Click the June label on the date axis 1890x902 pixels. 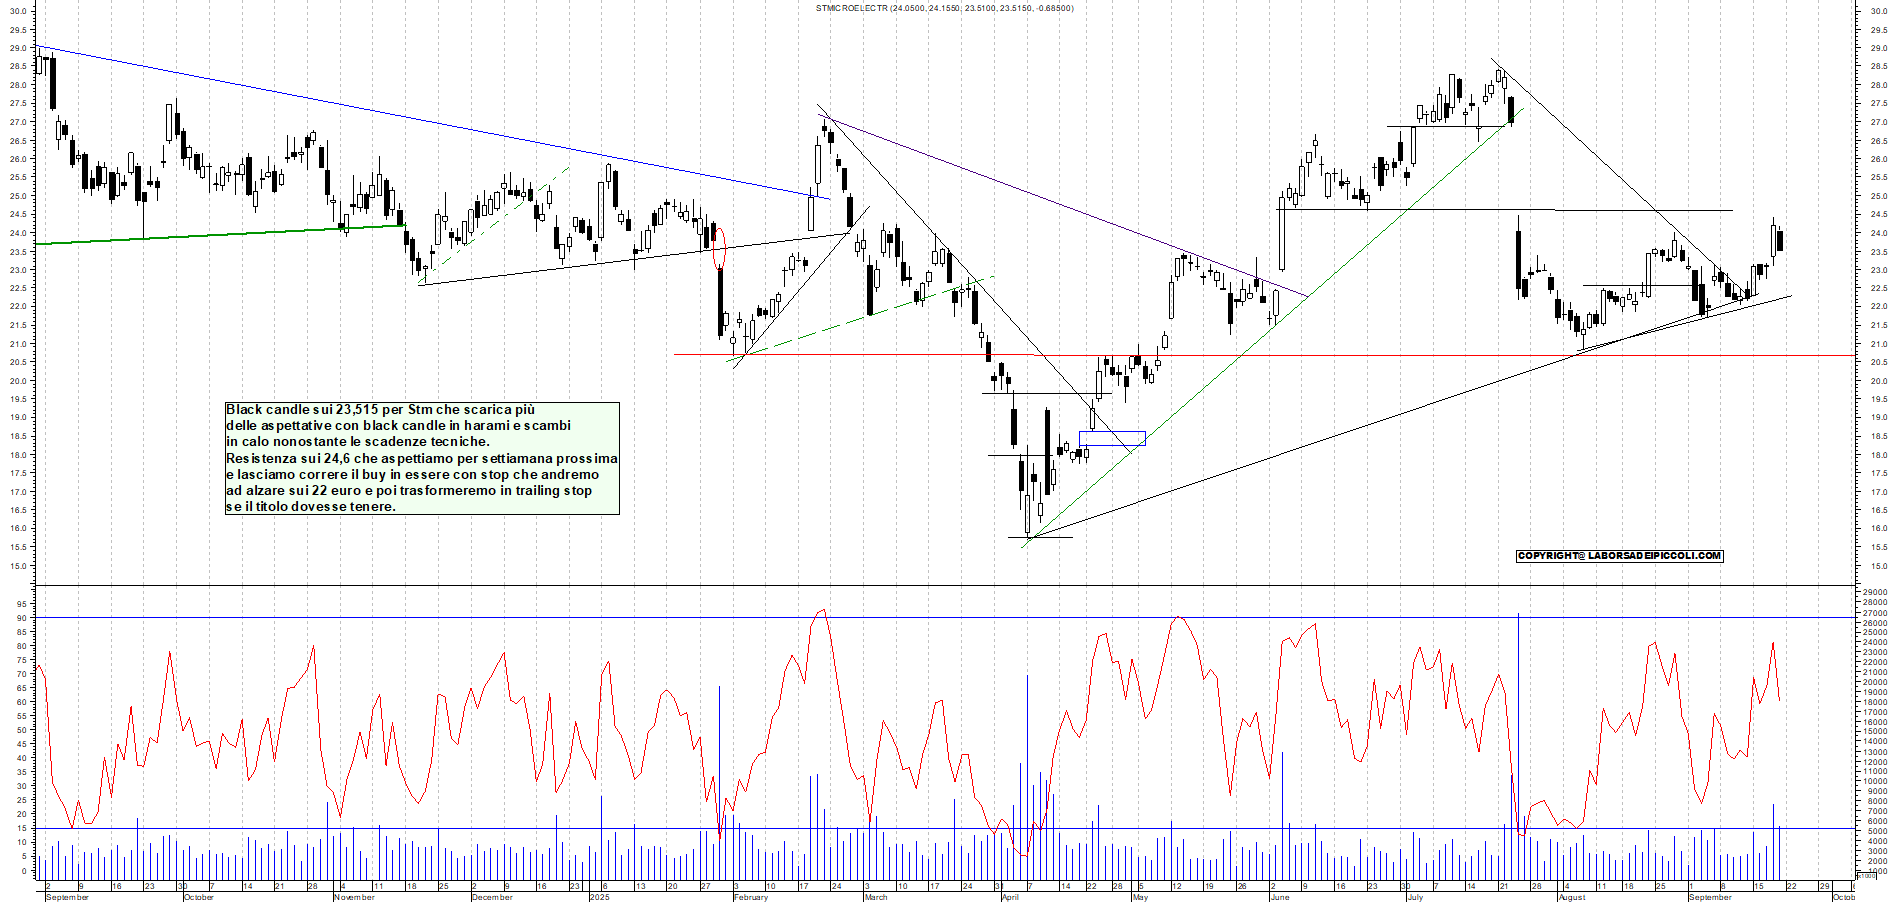[x=1280, y=897]
